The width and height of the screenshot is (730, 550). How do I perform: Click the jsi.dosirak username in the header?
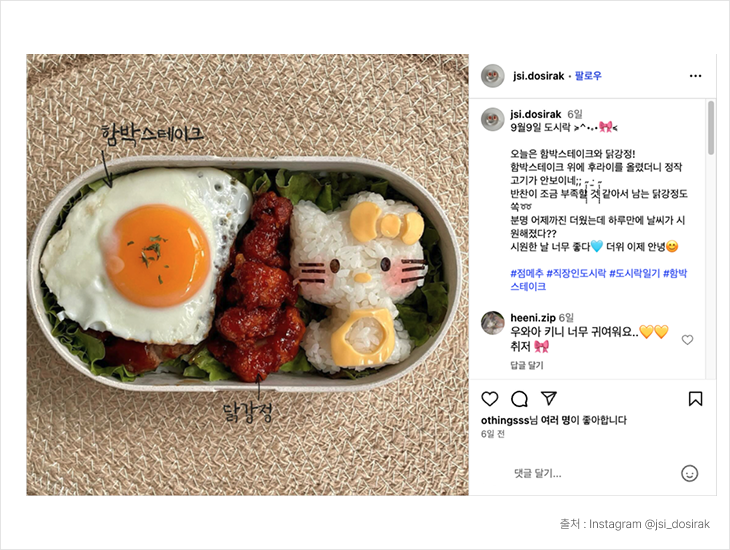click(538, 76)
